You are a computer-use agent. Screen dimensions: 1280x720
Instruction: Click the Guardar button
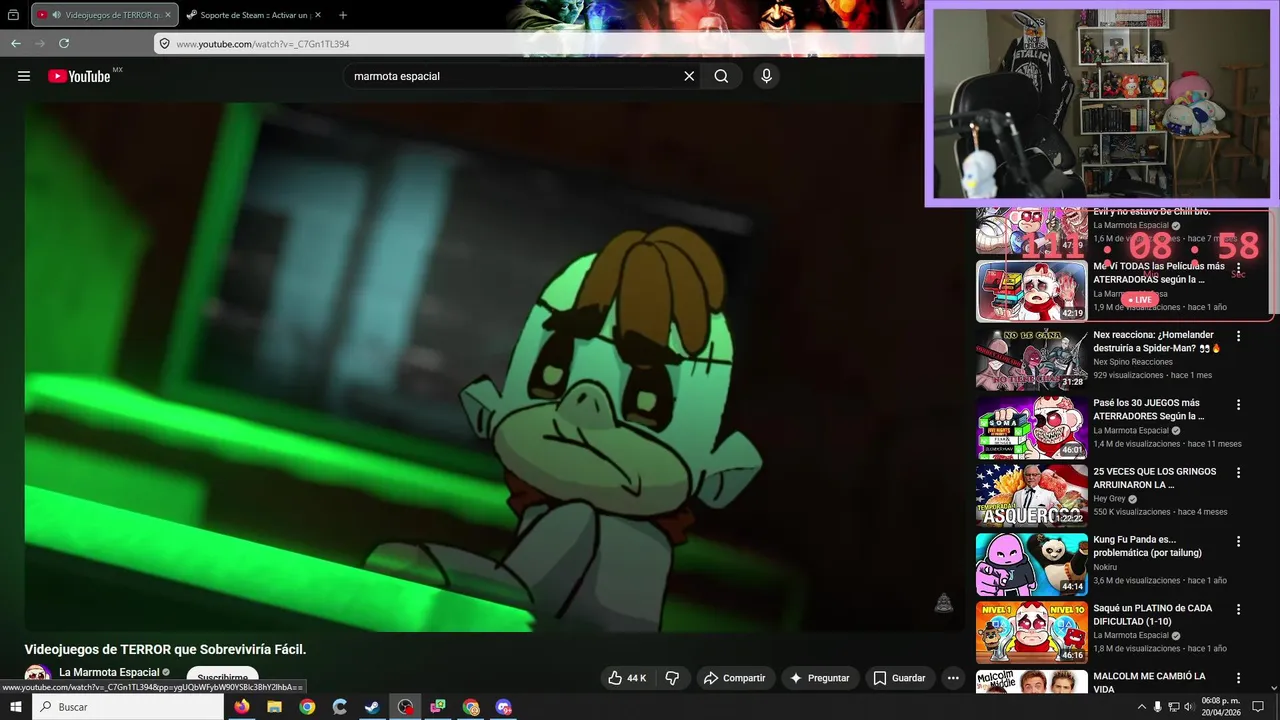[x=898, y=678]
